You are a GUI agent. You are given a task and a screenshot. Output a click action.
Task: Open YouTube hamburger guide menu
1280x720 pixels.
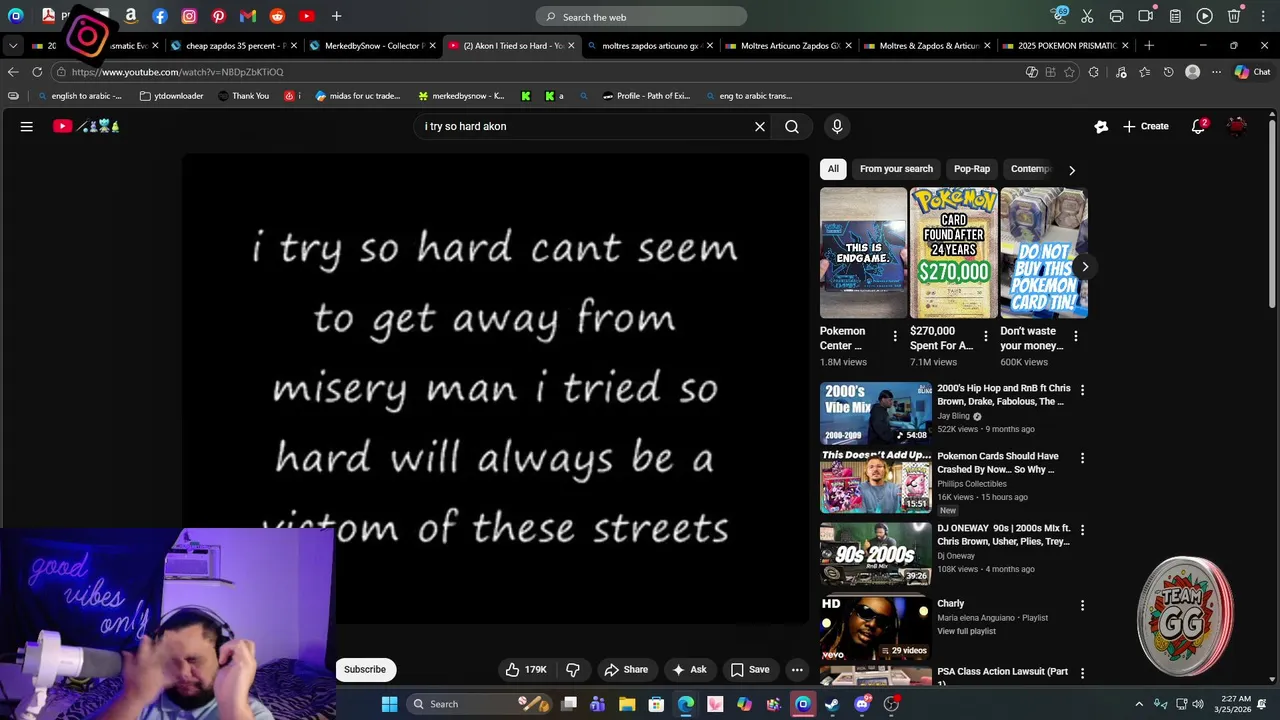pyautogui.click(x=27, y=126)
